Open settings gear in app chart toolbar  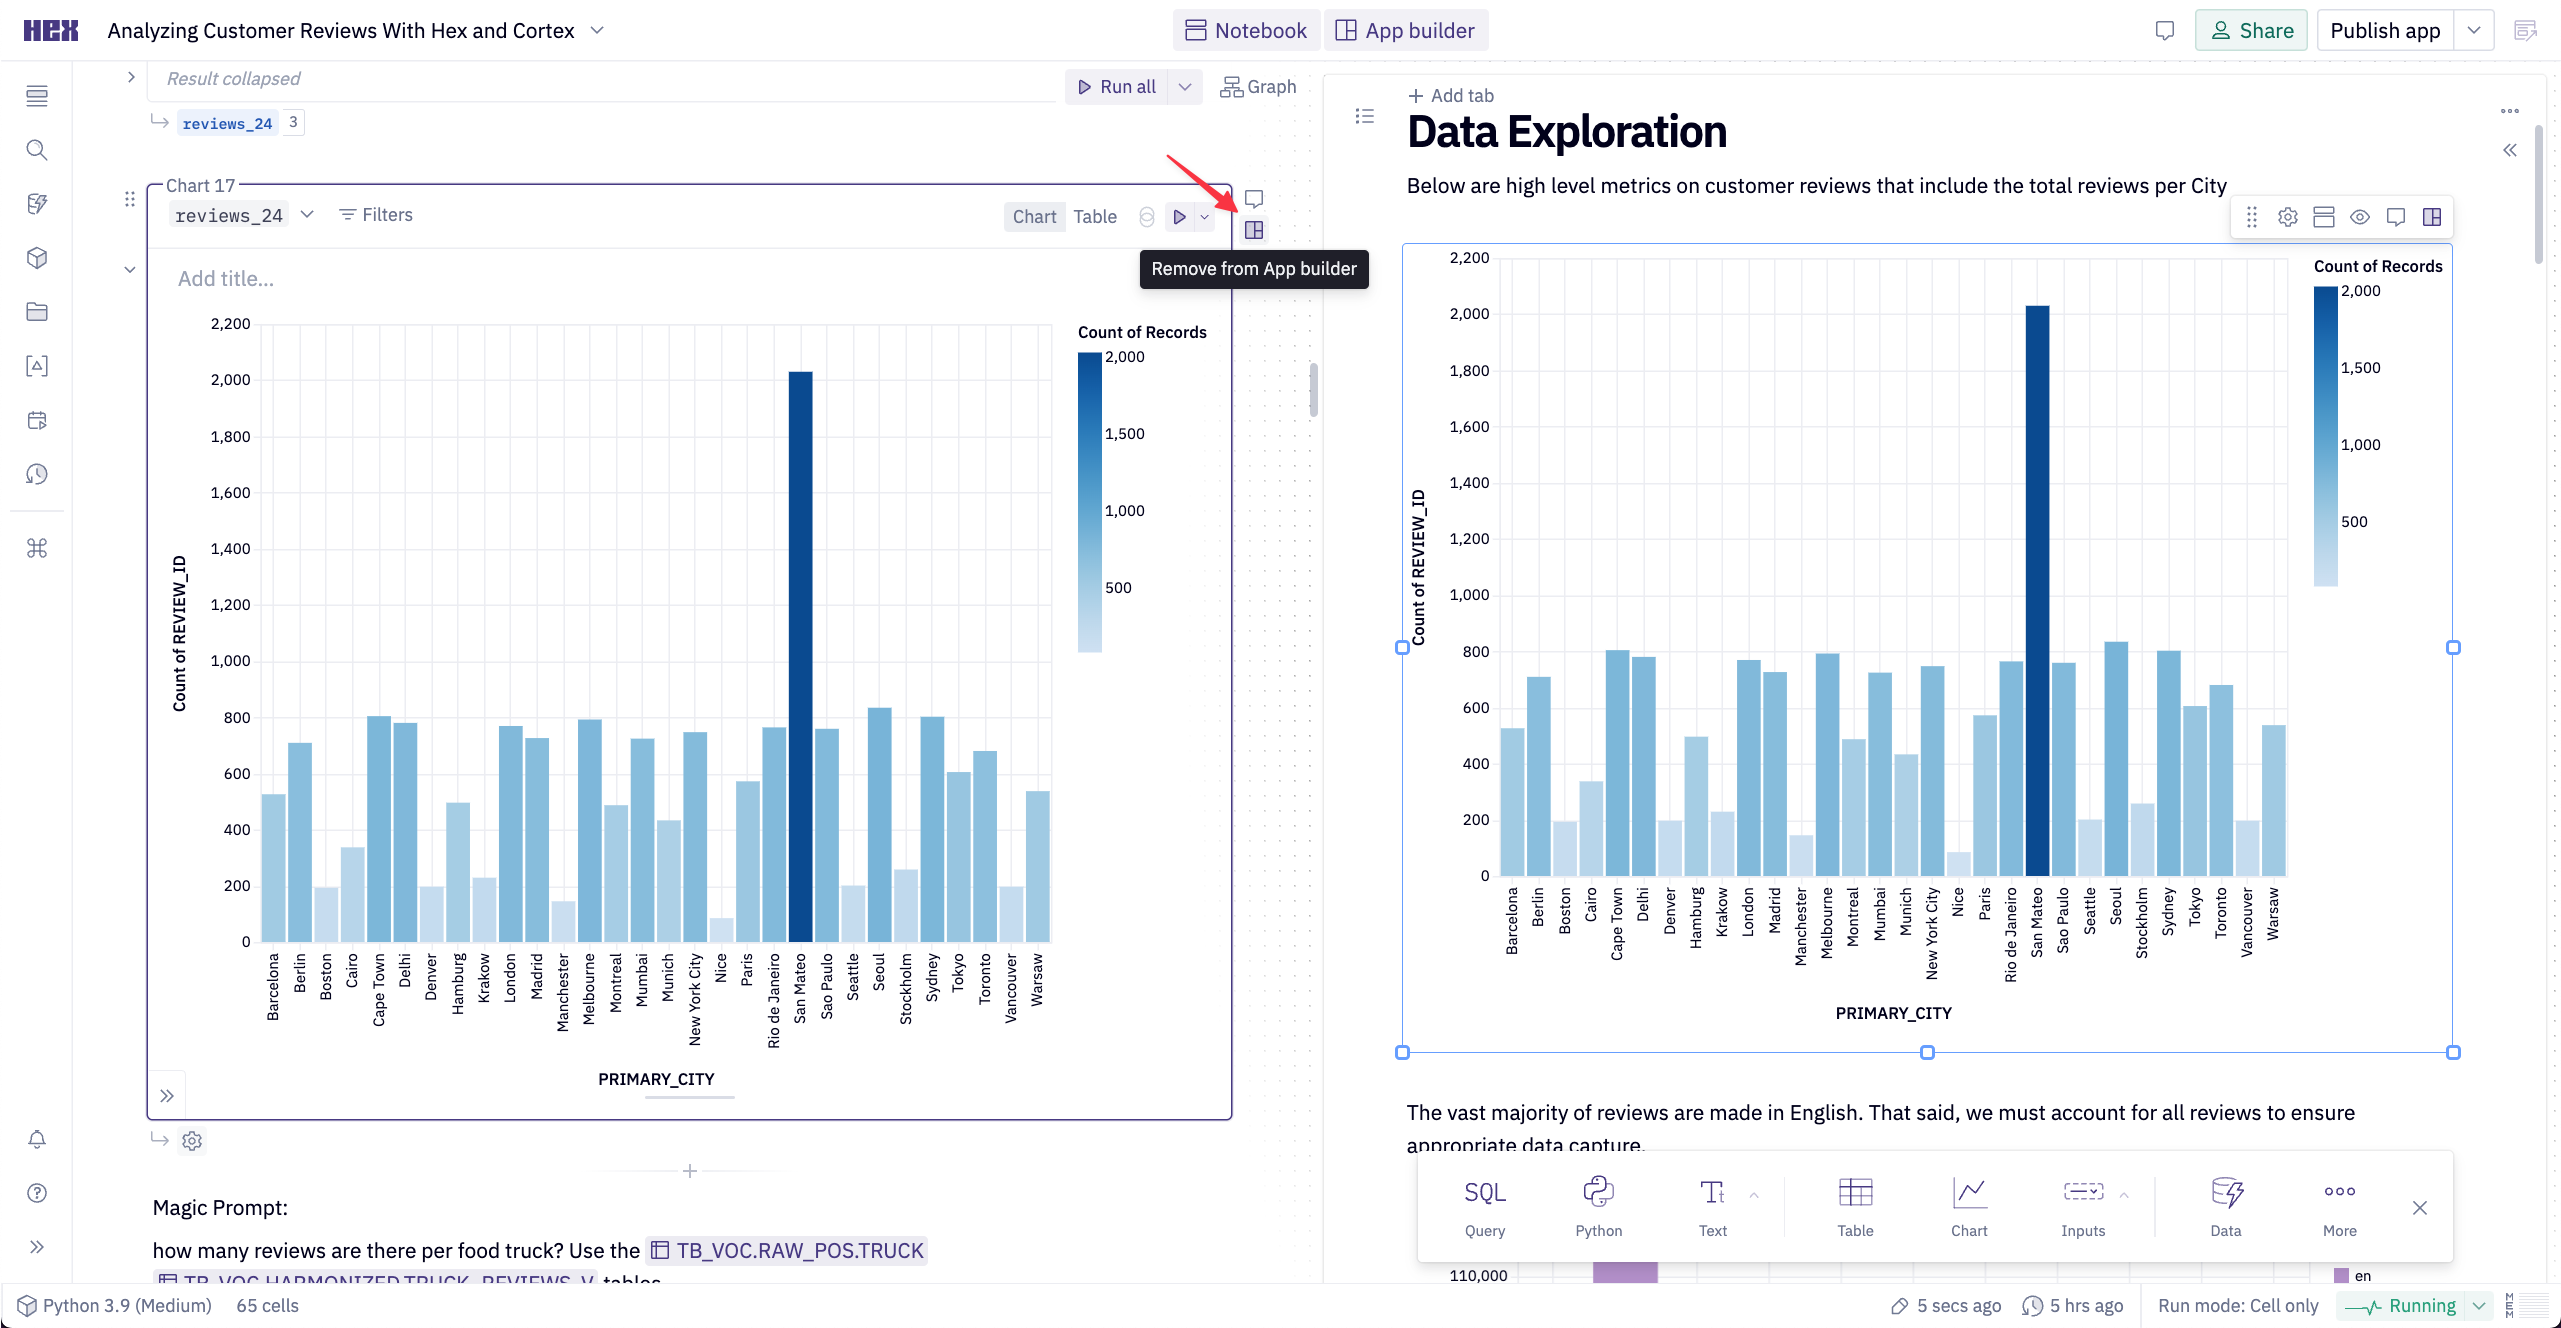click(2288, 217)
